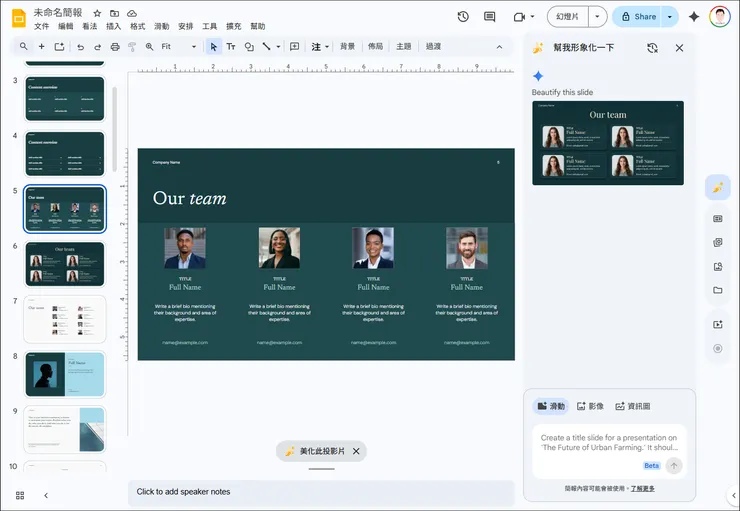Select the 滑動 slide generation mode

point(551,406)
